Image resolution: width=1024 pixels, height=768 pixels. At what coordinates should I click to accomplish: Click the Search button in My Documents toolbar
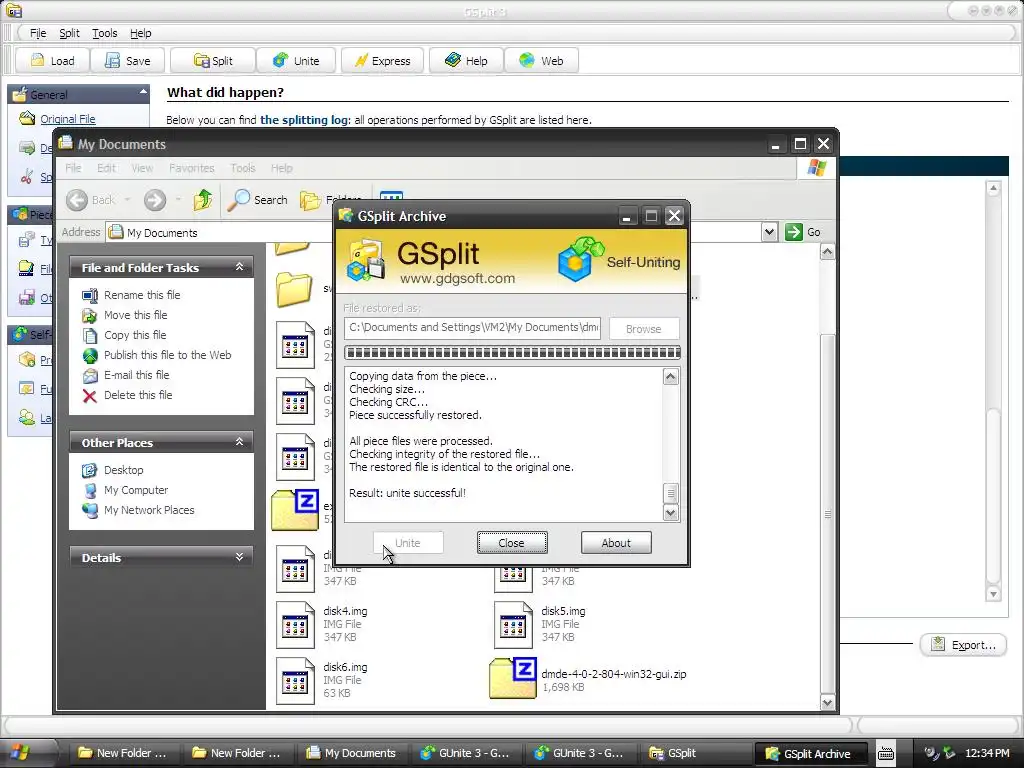[257, 200]
